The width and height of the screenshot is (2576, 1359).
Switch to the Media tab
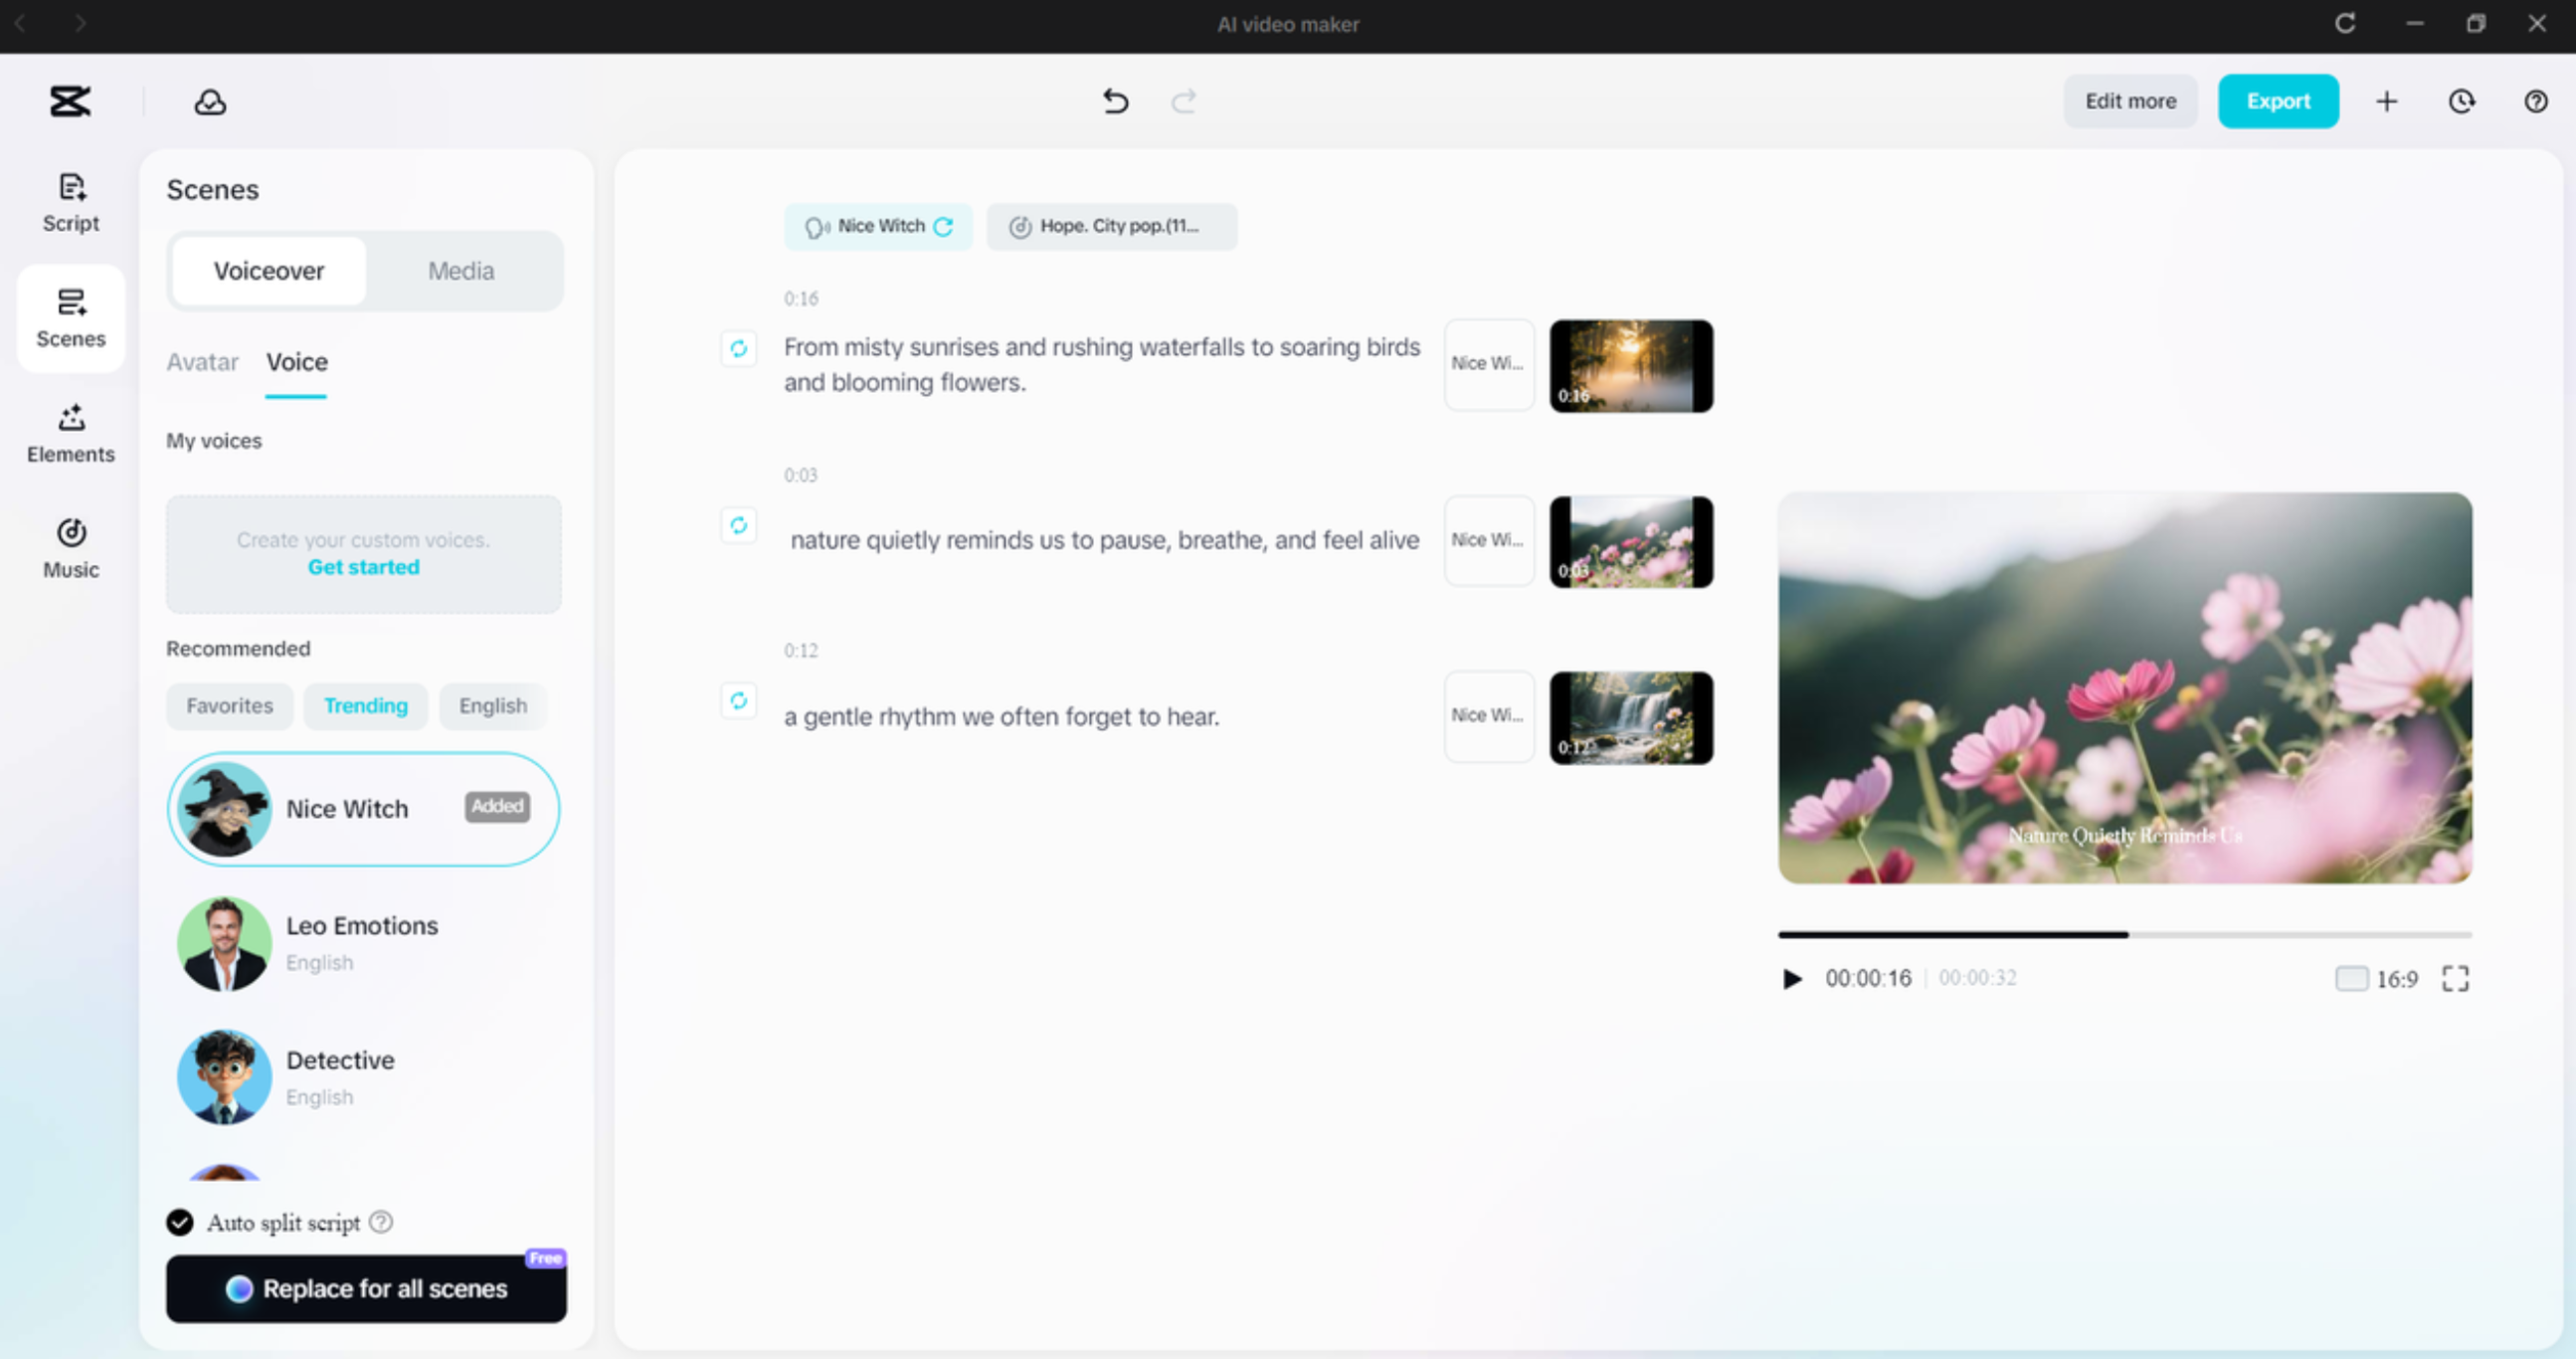click(461, 271)
